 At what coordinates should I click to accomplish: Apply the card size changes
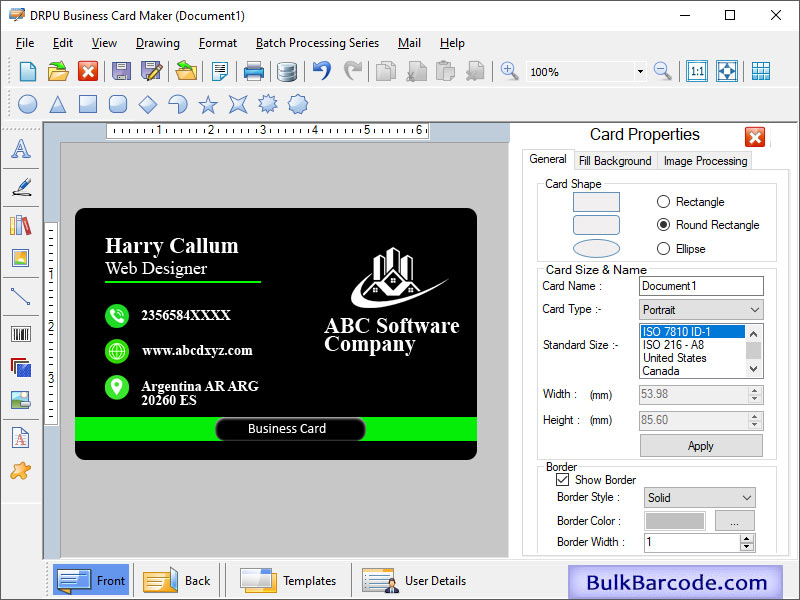tap(700, 445)
